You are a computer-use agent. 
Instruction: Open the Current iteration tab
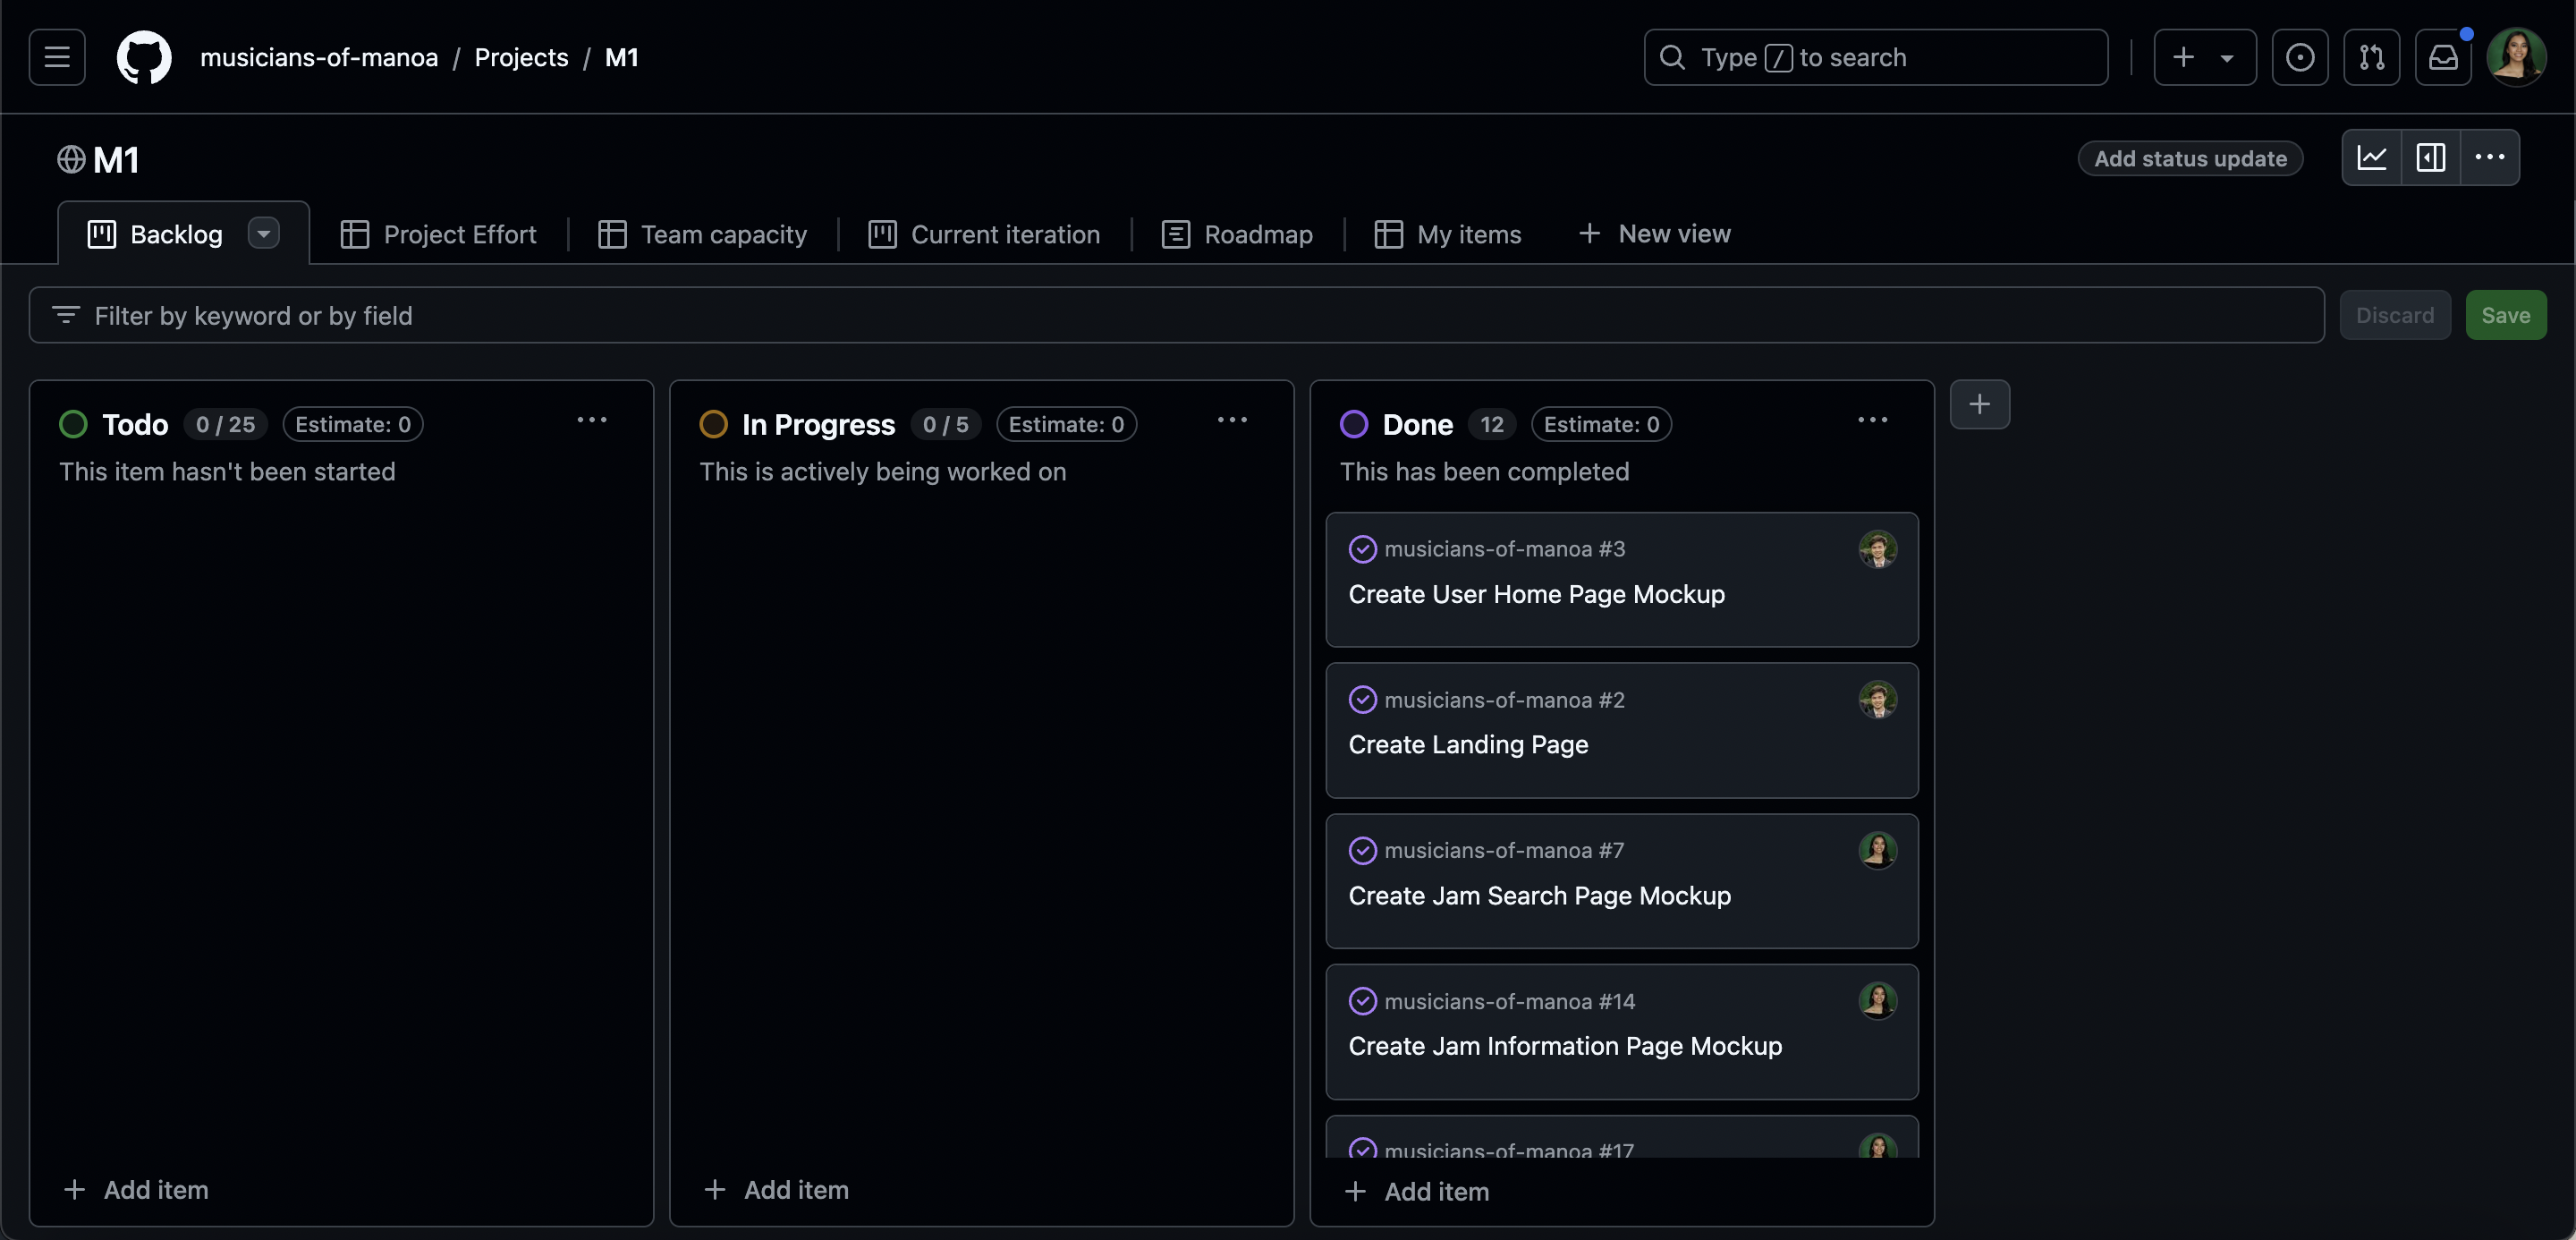click(x=984, y=234)
